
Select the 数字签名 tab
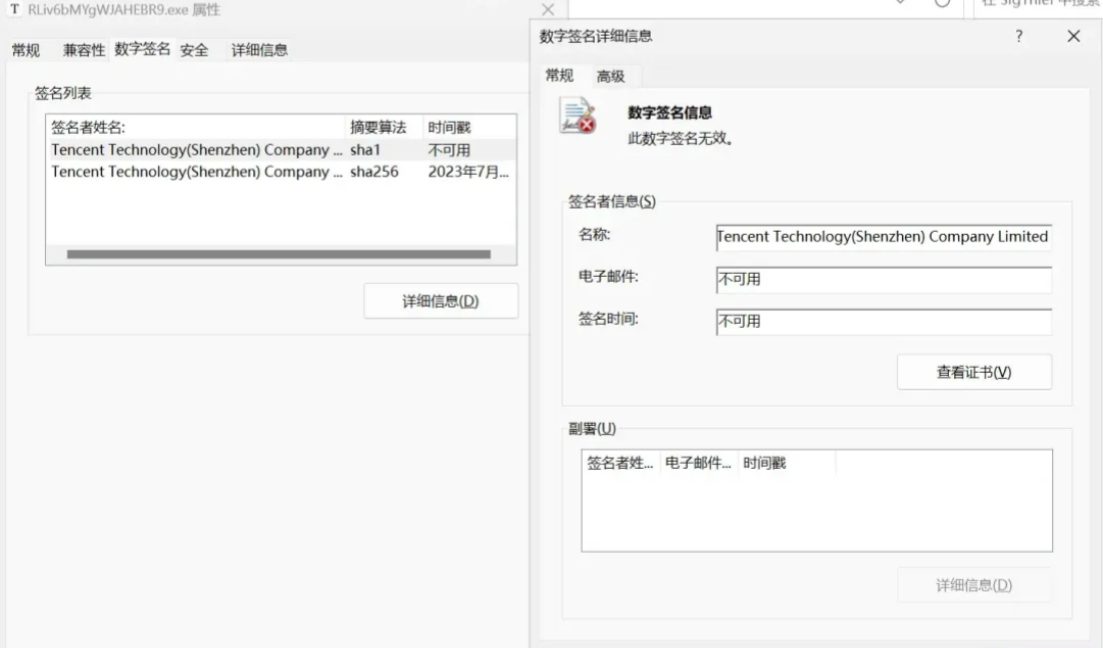142,49
